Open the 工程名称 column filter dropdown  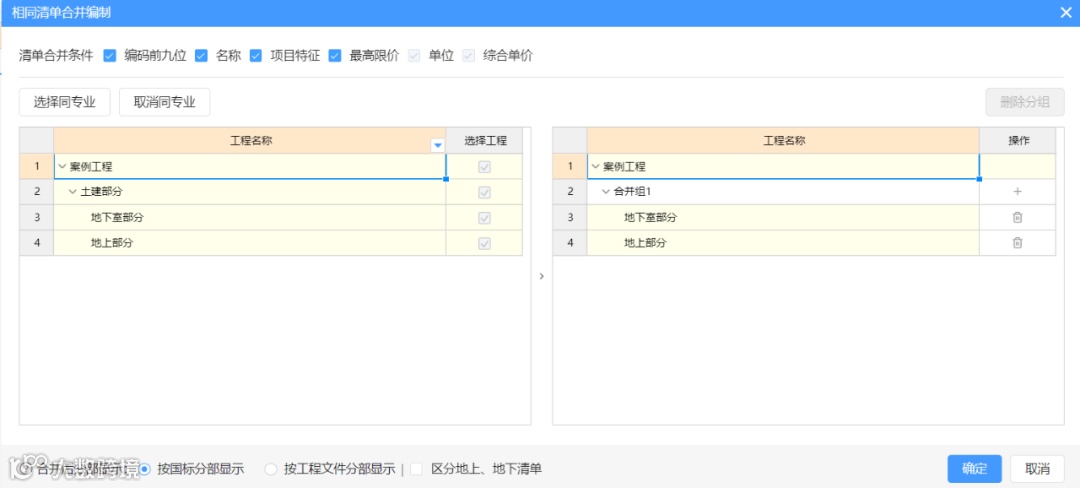pyautogui.click(x=437, y=145)
